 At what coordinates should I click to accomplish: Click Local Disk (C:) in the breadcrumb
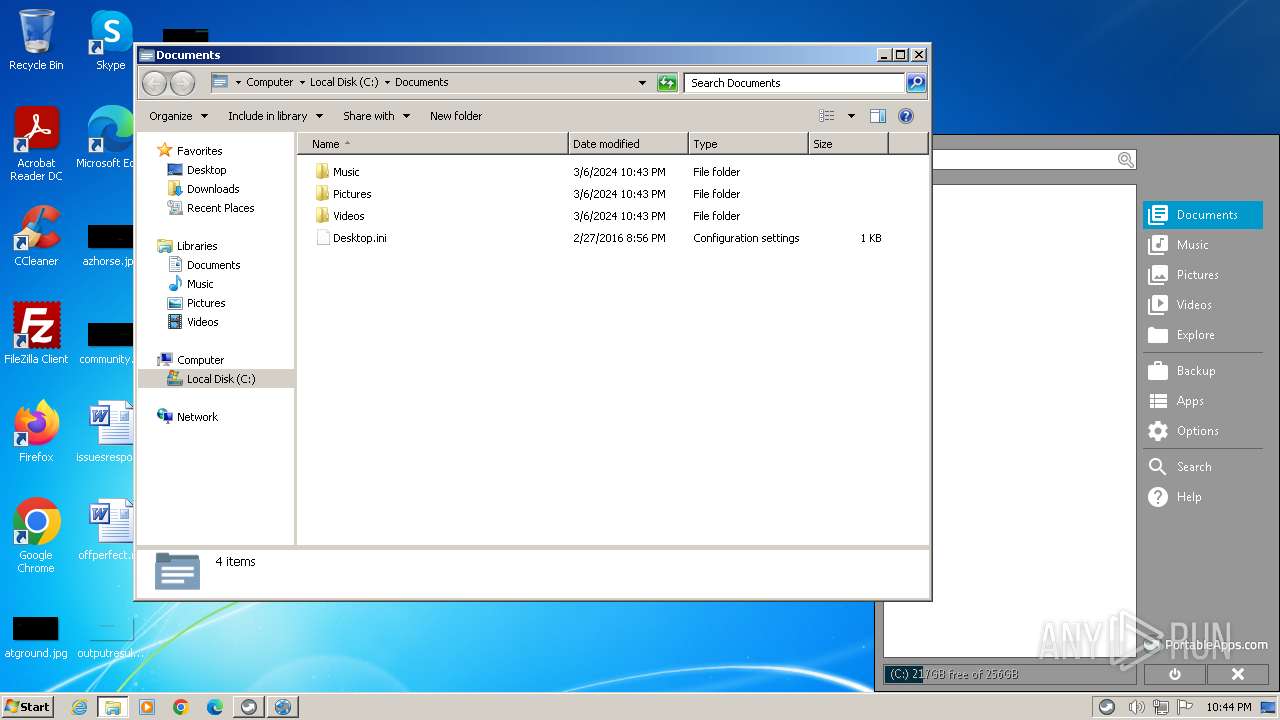344,83
